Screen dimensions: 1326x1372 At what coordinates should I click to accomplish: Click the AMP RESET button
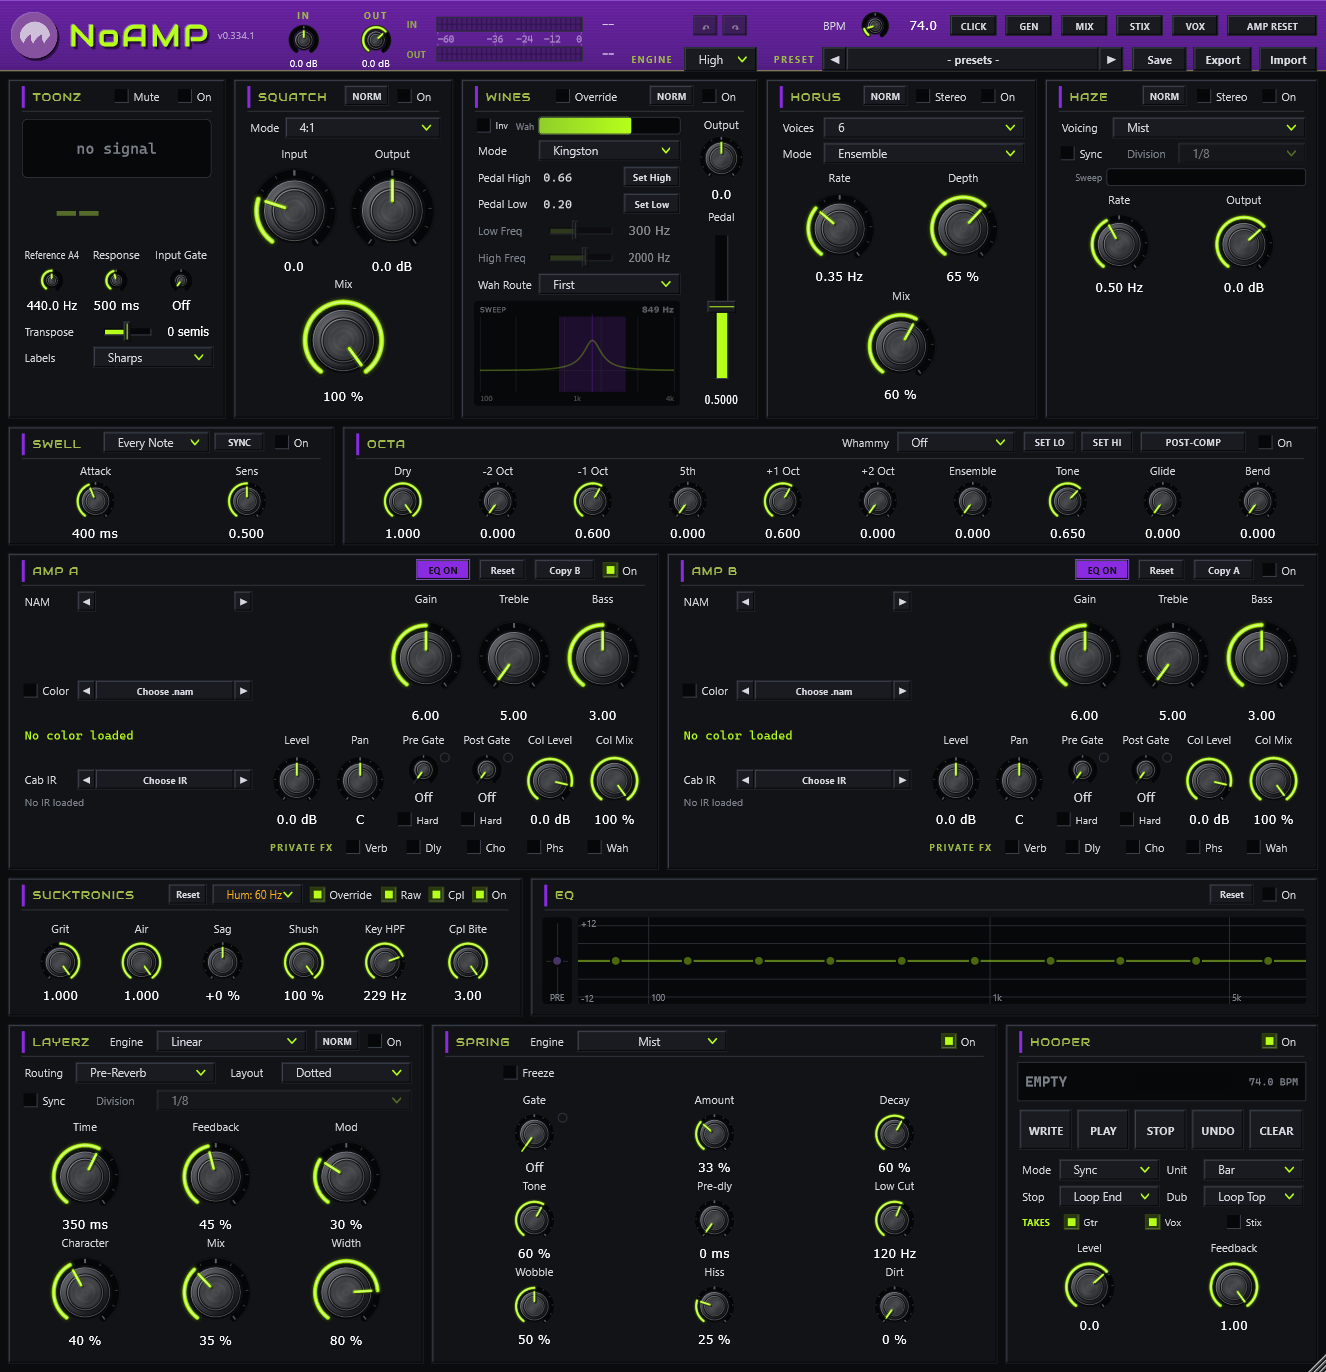click(x=1272, y=26)
